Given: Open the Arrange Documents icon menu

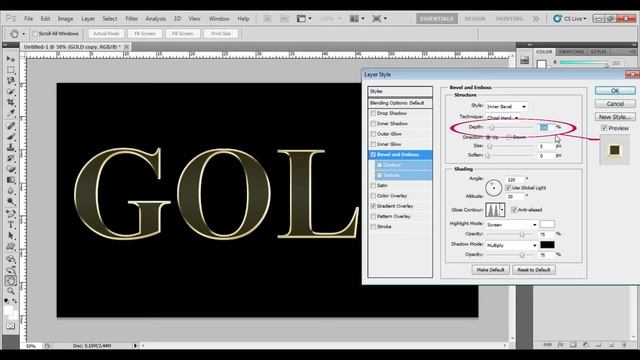Looking at the screenshot, I should click(357, 19).
